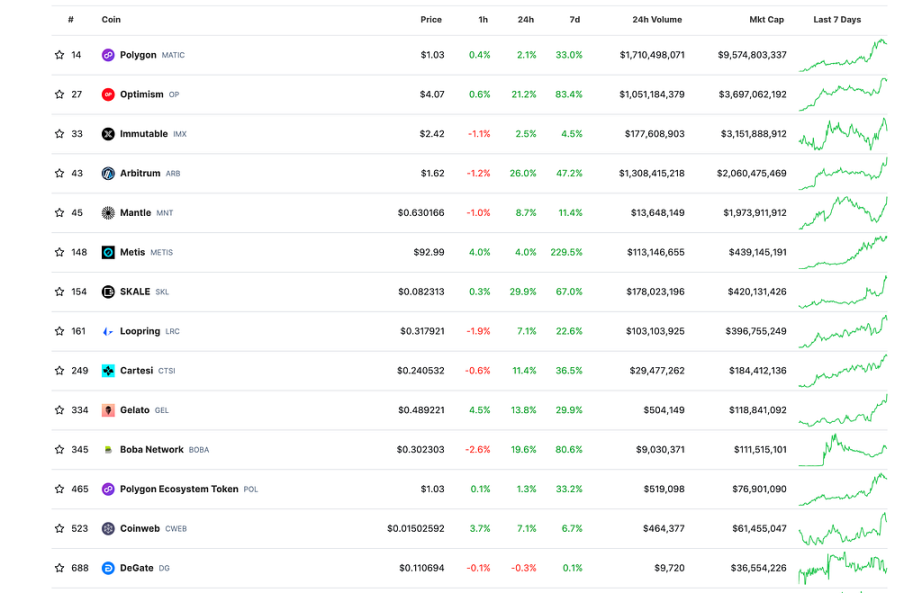Click Arbitrum market cap $2,060,475,469
The image size is (922, 593).
[751, 173]
